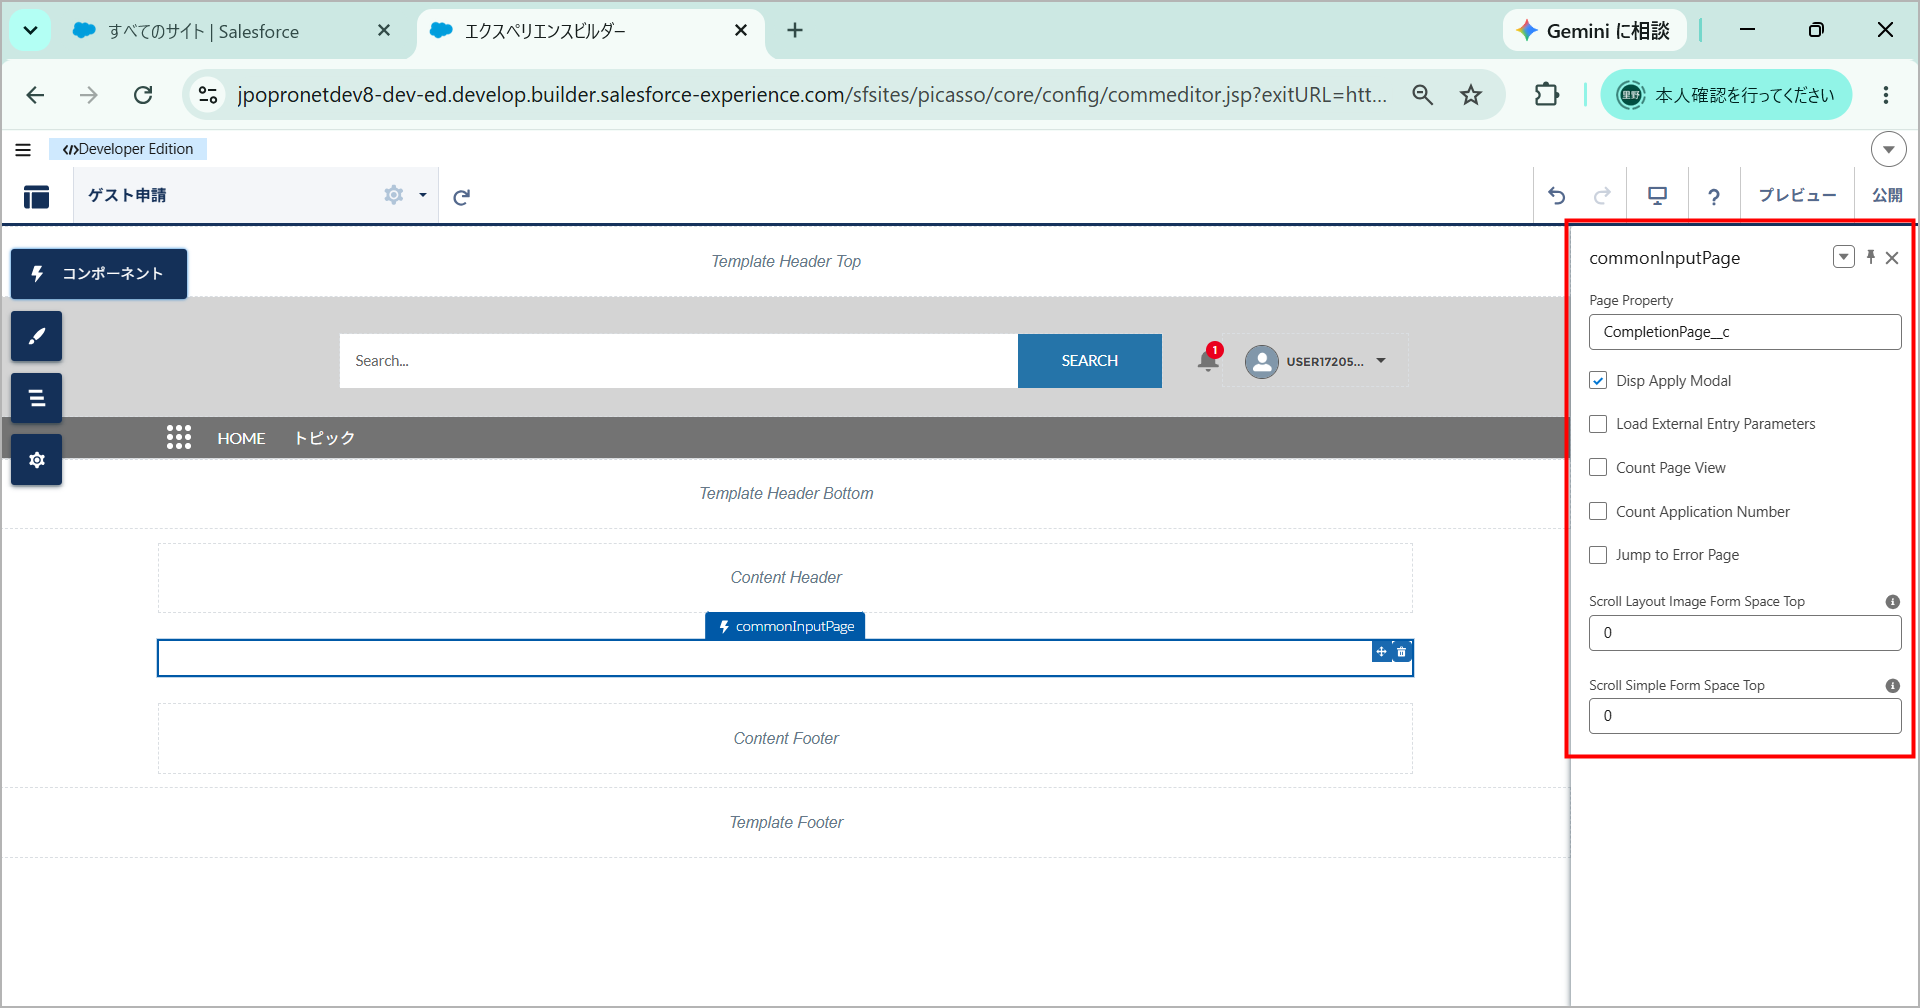Open the Page Structure list panel

click(37, 398)
